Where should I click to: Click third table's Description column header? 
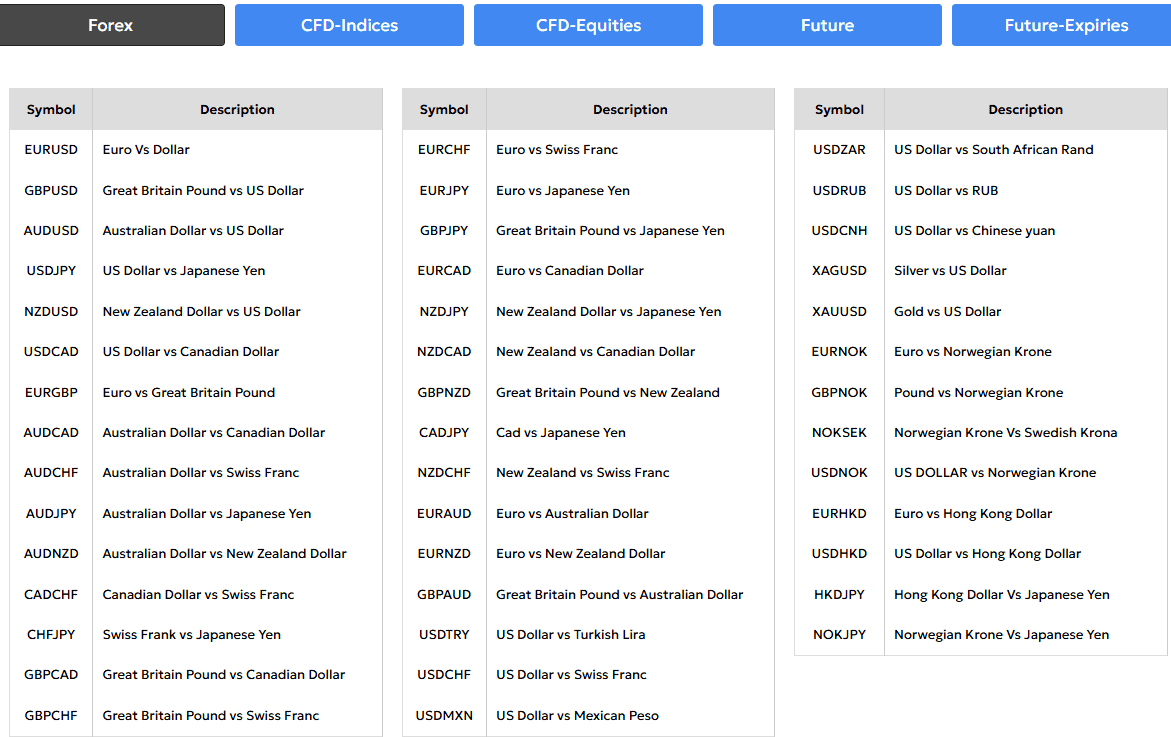pos(1025,110)
